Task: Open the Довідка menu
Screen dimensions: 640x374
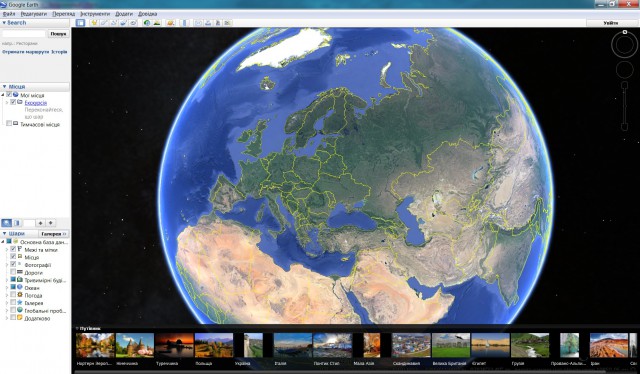Action: point(147,14)
